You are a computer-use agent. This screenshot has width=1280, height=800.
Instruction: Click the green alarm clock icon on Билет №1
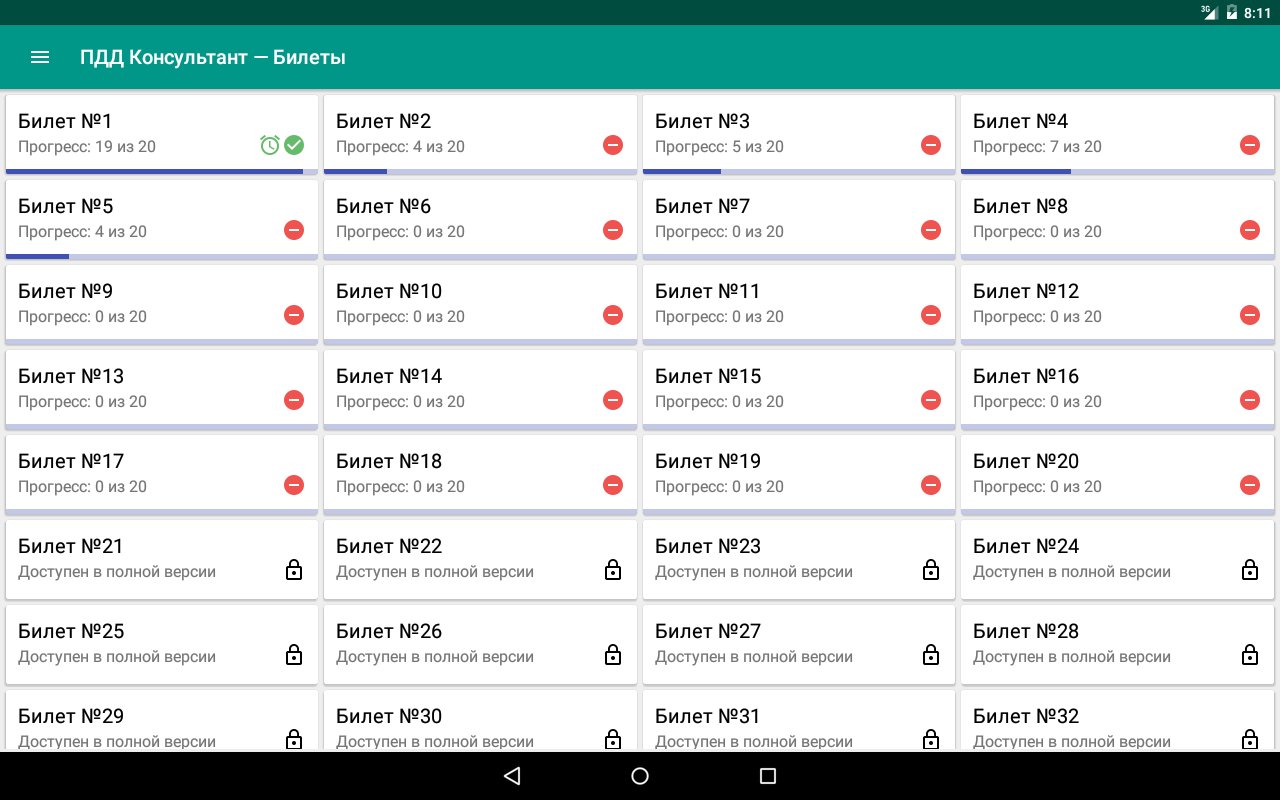270,146
